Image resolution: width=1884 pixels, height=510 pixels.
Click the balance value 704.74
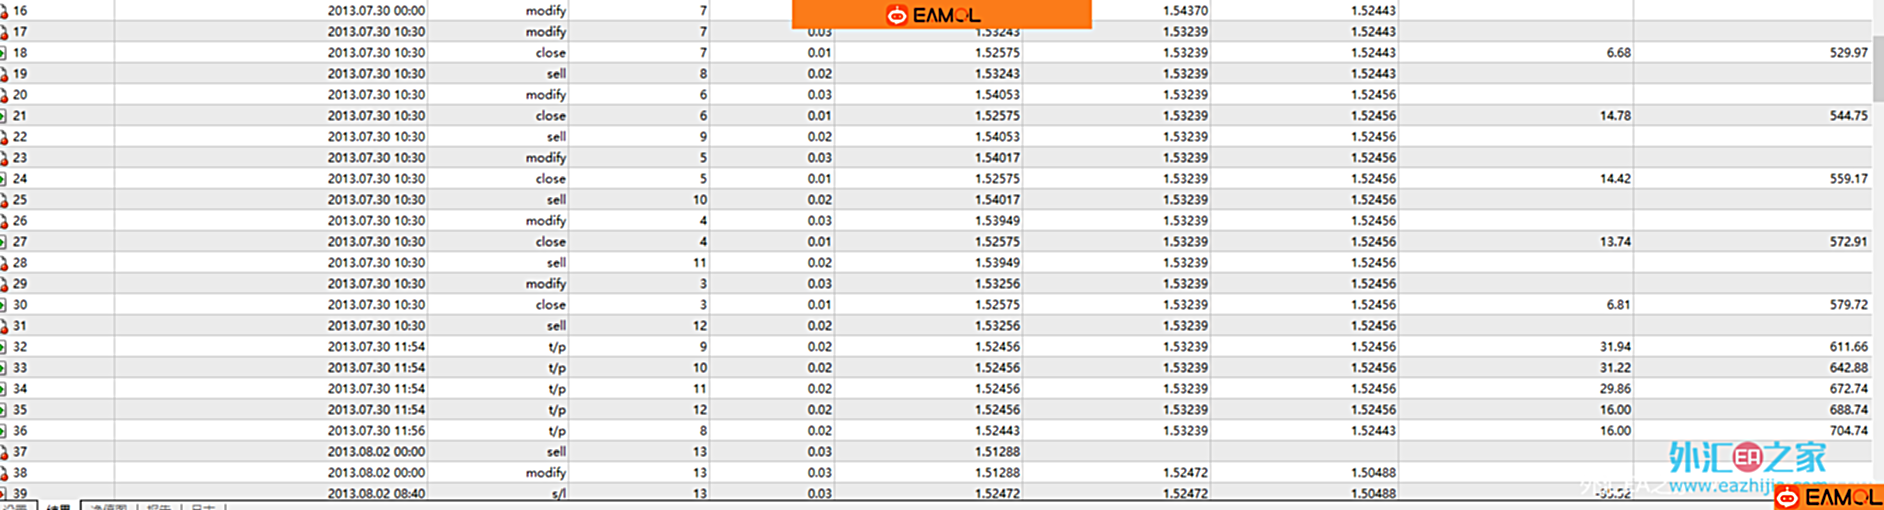[1848, 431]
